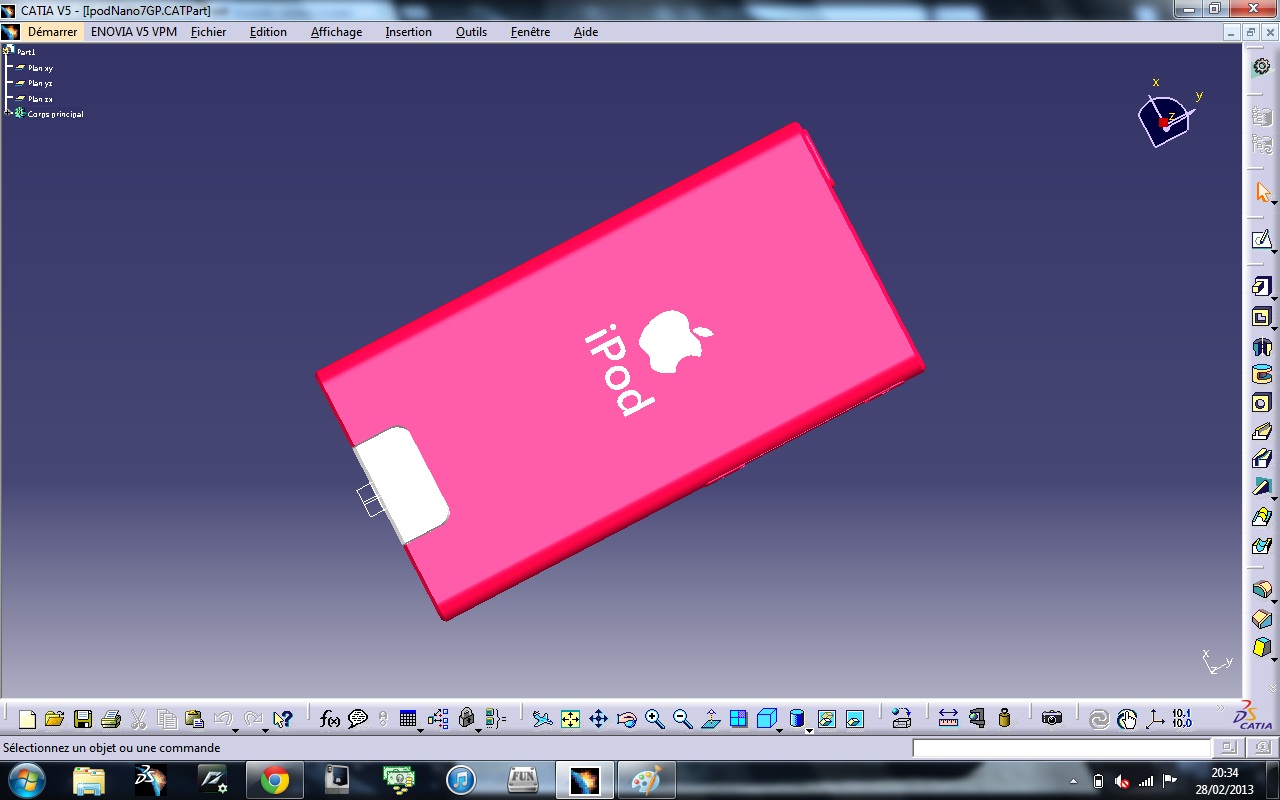Open the Undo history dropdown arrow

point(237,730)
